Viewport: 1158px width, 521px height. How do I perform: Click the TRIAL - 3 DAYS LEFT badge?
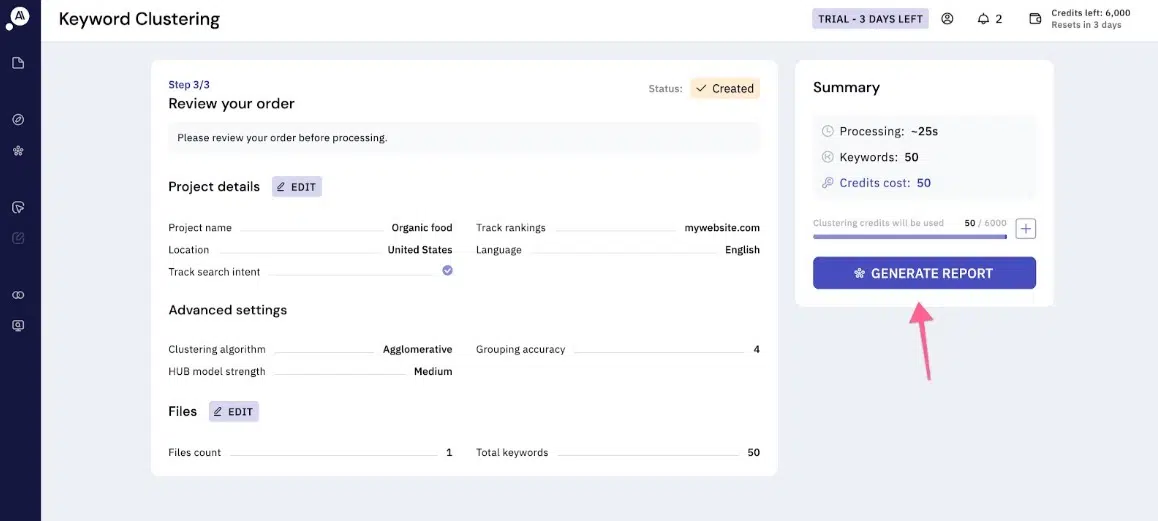[871, 19]
